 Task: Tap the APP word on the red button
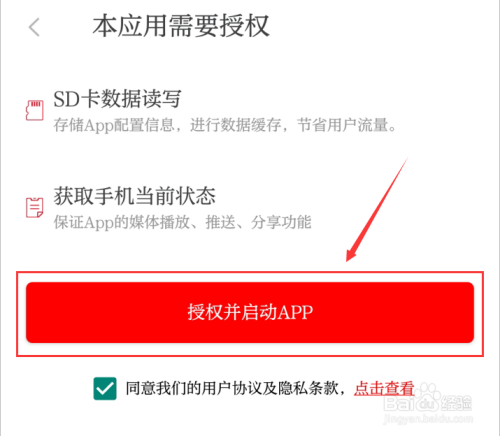click(x=295, y=312)
